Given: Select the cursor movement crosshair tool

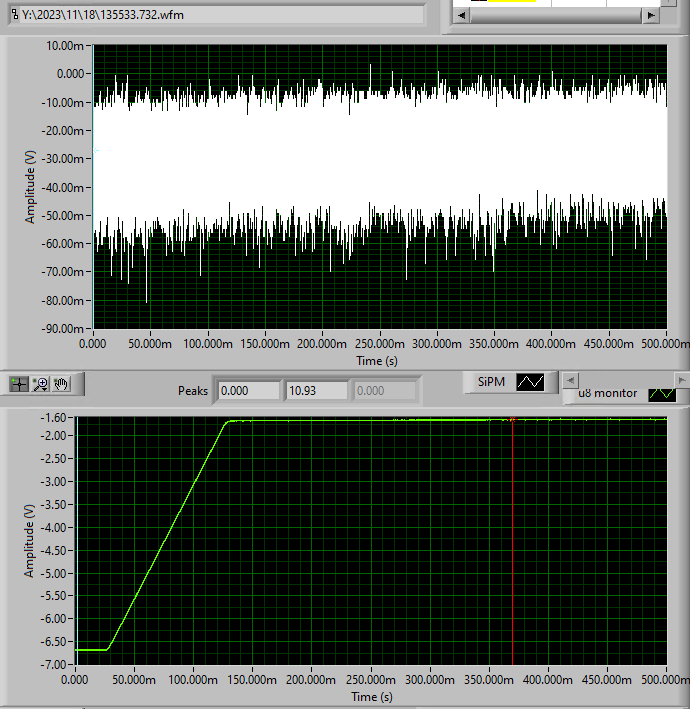Looking at the screenshot, I should coord(19,384).
